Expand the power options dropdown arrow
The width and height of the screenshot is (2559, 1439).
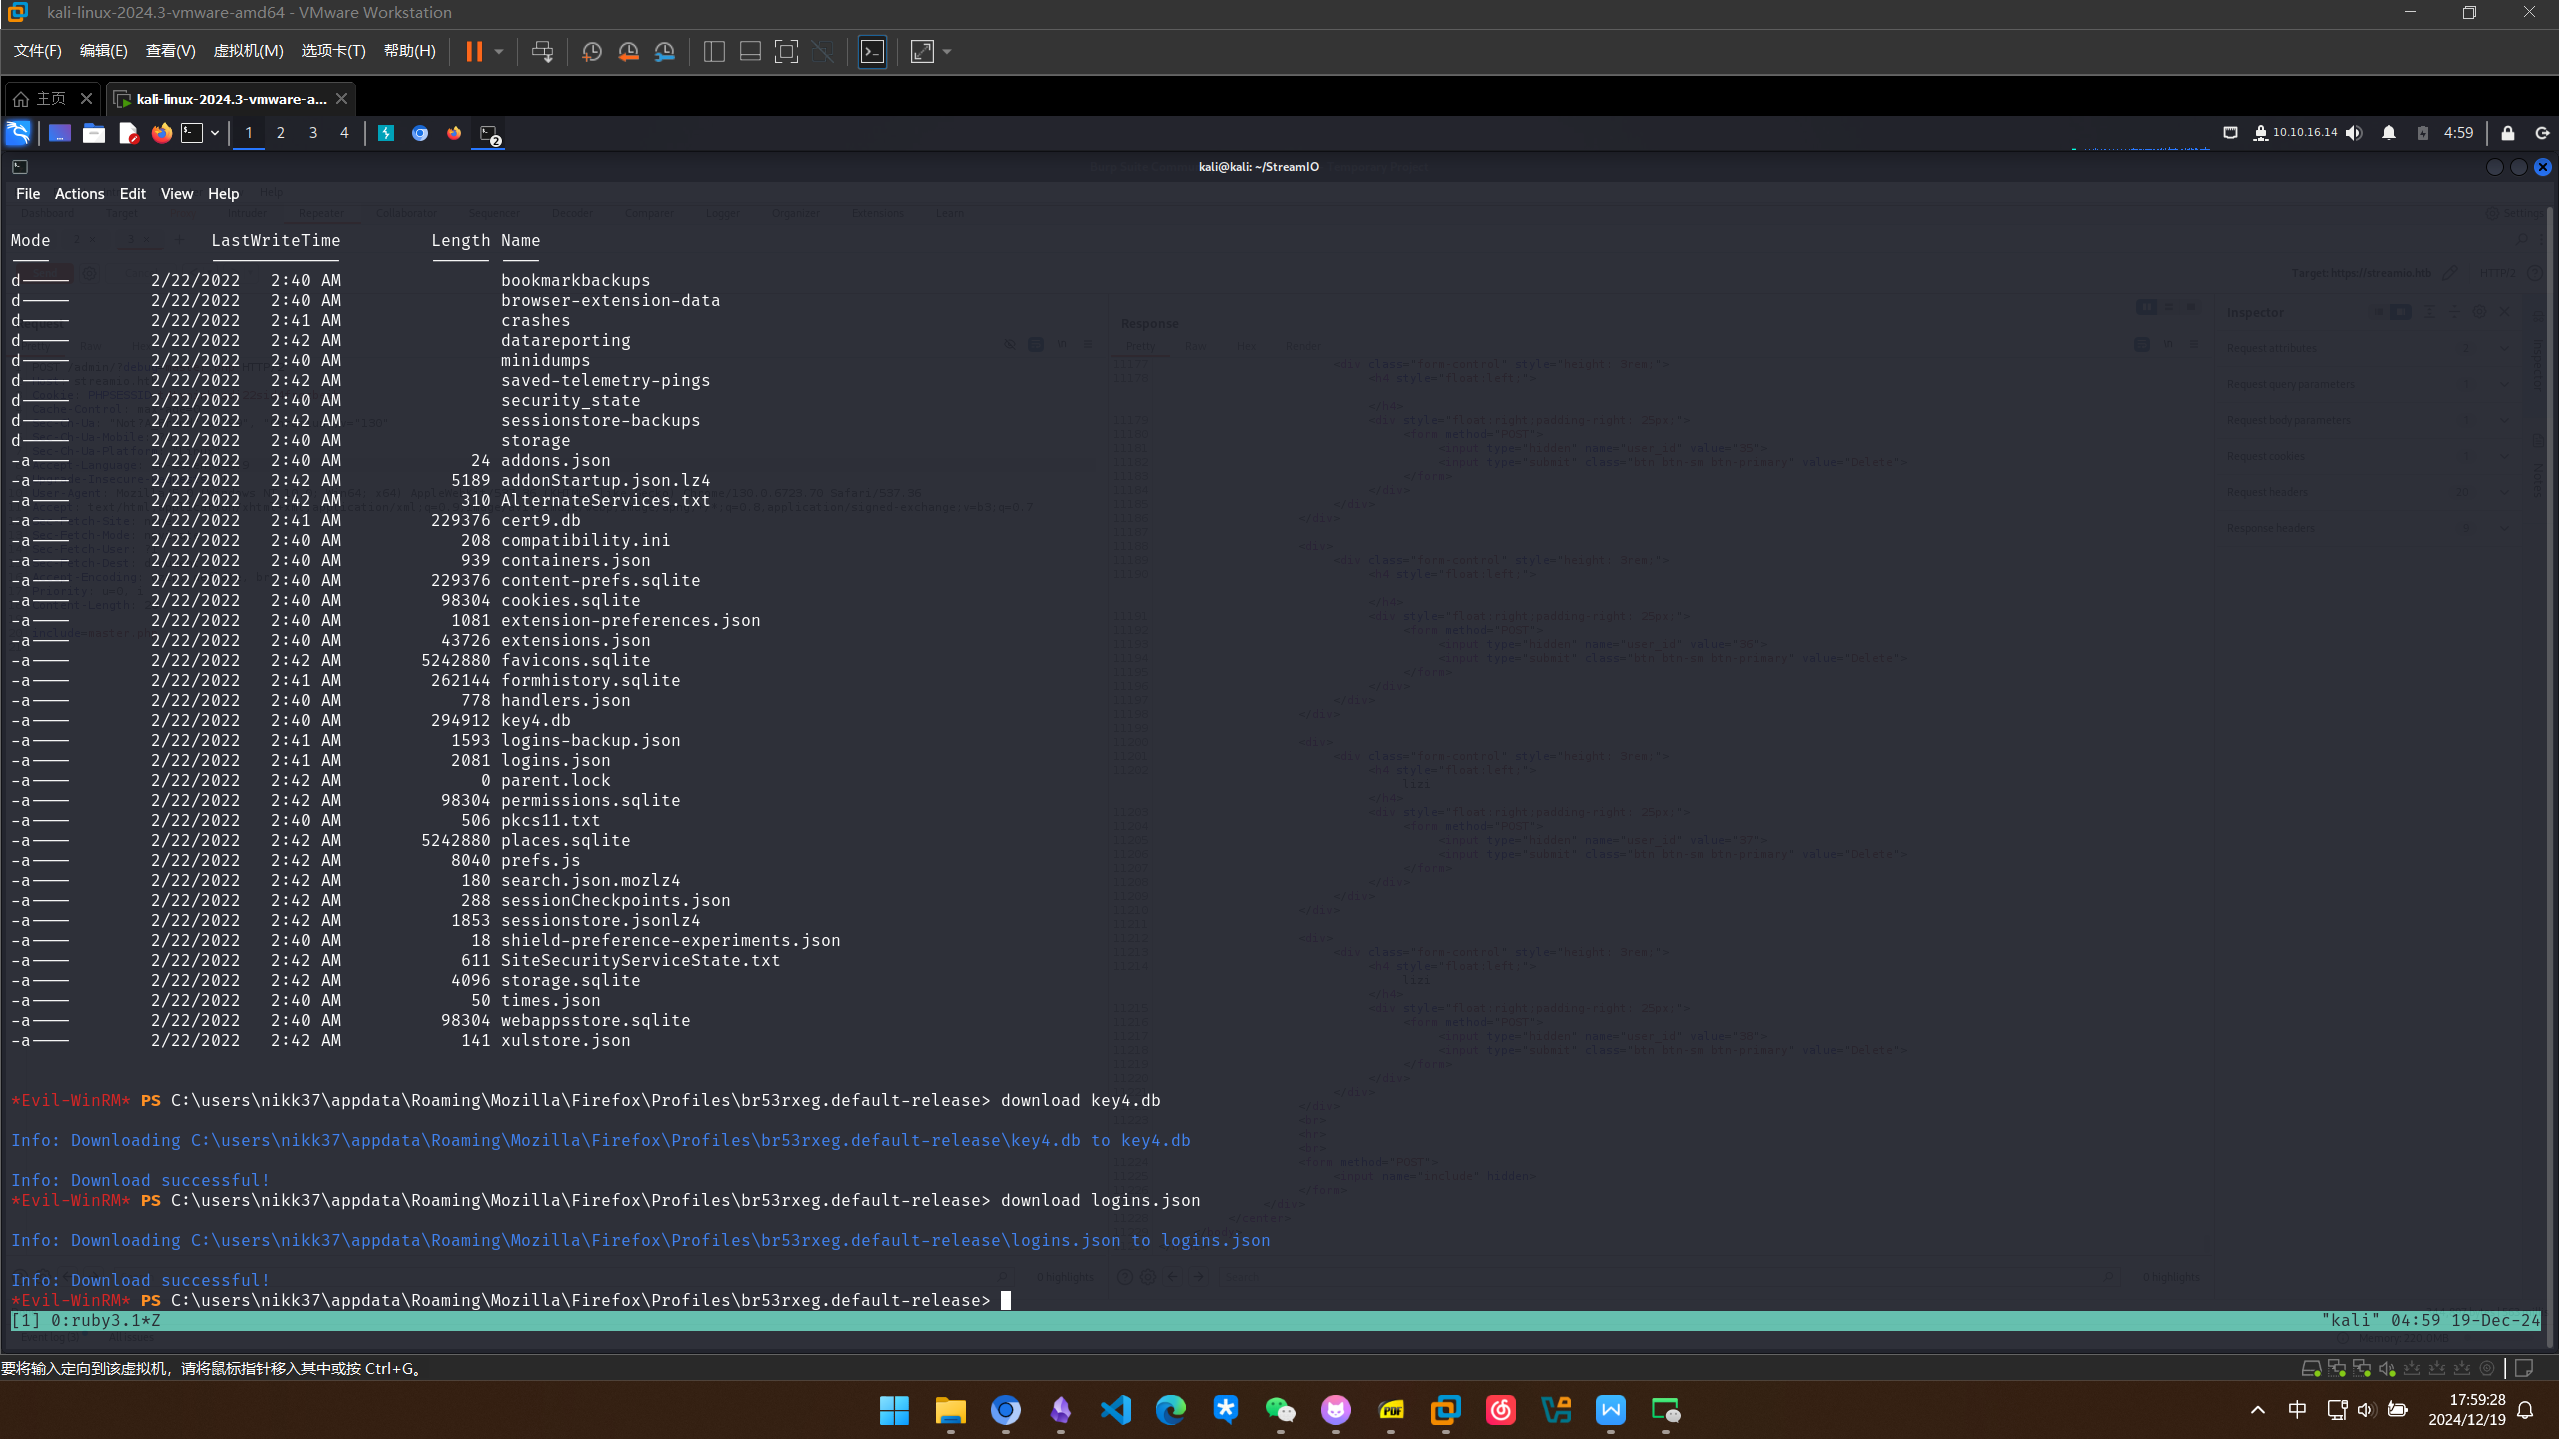[x=499, y=52]
